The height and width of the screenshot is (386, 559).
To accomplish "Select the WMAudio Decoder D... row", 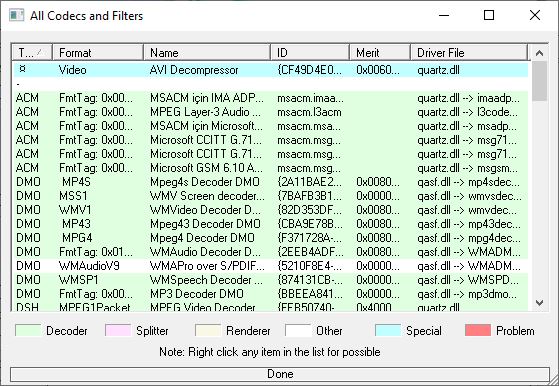I will click(x=271, y=252).
